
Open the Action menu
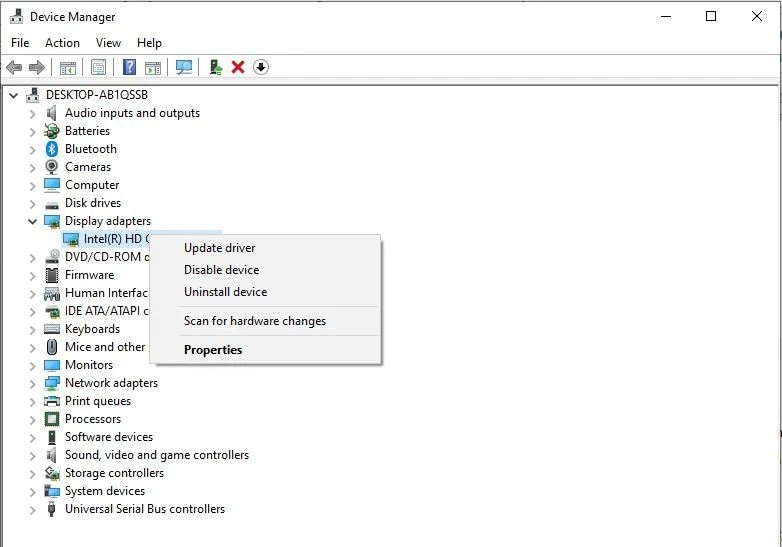tap(62, 43)
